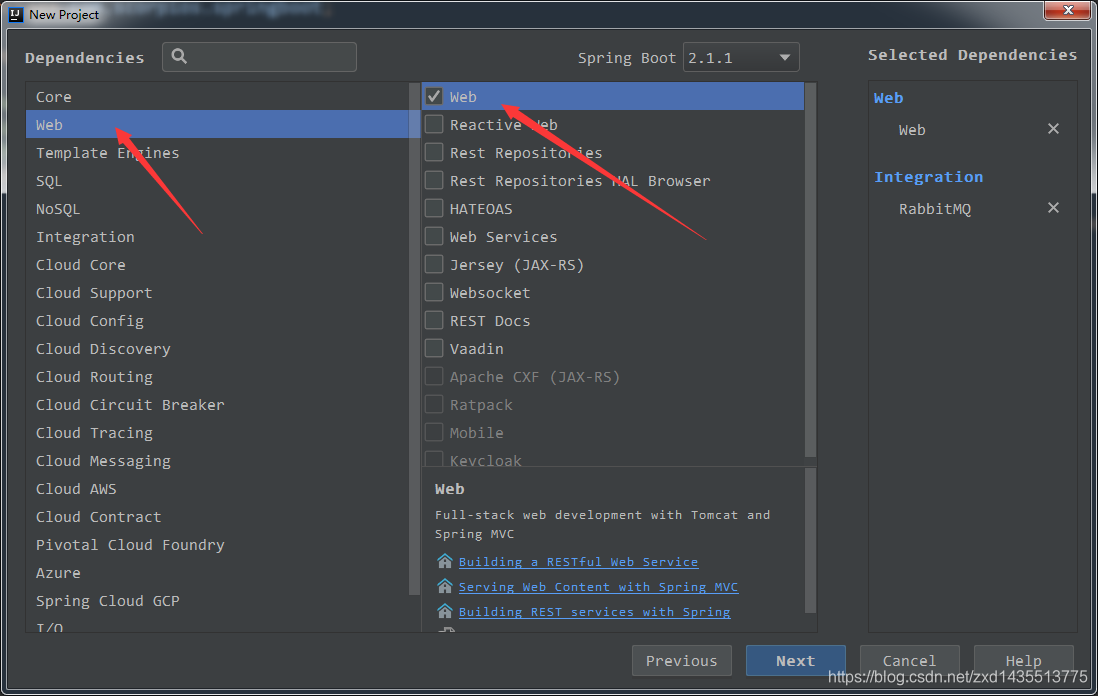Tick Rest Repositories HAL Browser checkbox
Image resolution: width=1098 pixels, height=696 pixels.
pos(434,181)
